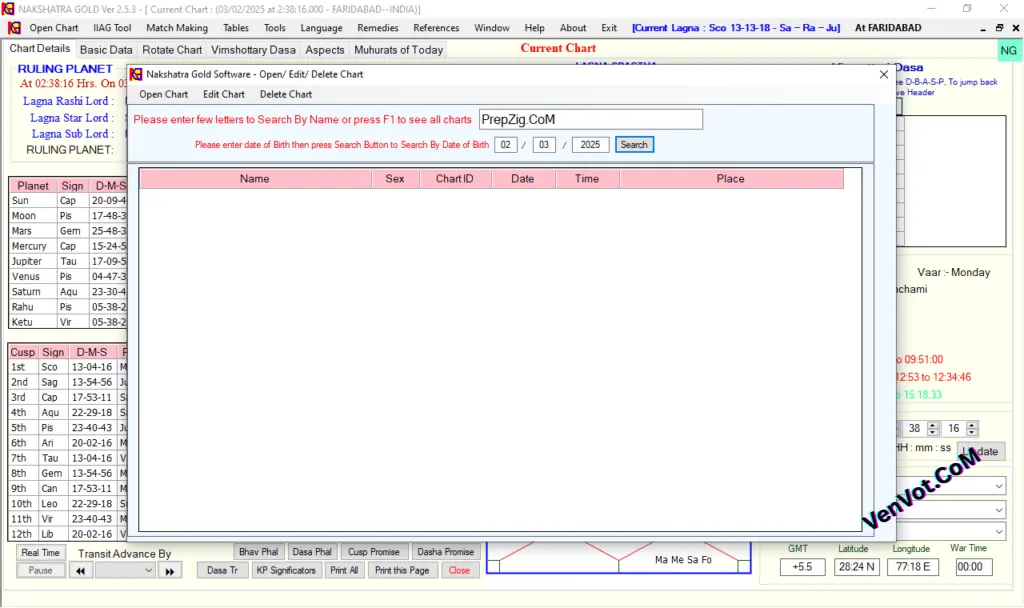Switch to the Vimshottary Dasa tab
The height and width of the screenshot is (608, 1024).
tap(253, 48)
